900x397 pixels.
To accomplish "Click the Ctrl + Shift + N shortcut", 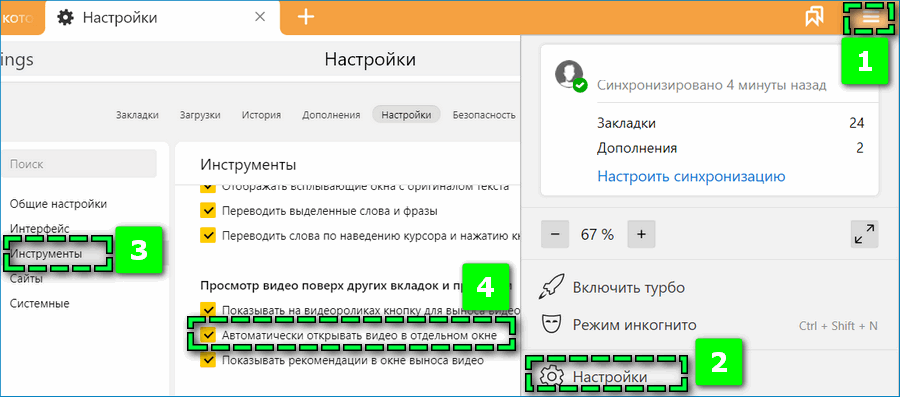I will (838, 325).
